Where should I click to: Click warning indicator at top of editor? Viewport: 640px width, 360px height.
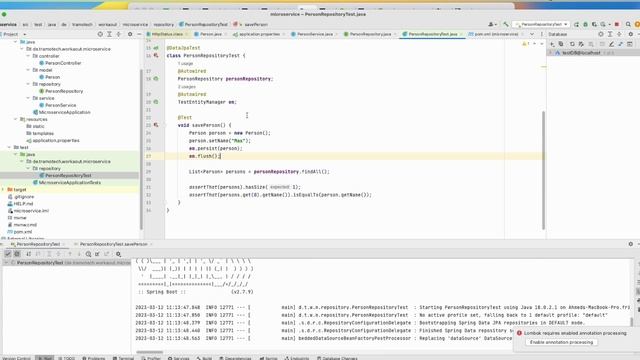(526, 44)
